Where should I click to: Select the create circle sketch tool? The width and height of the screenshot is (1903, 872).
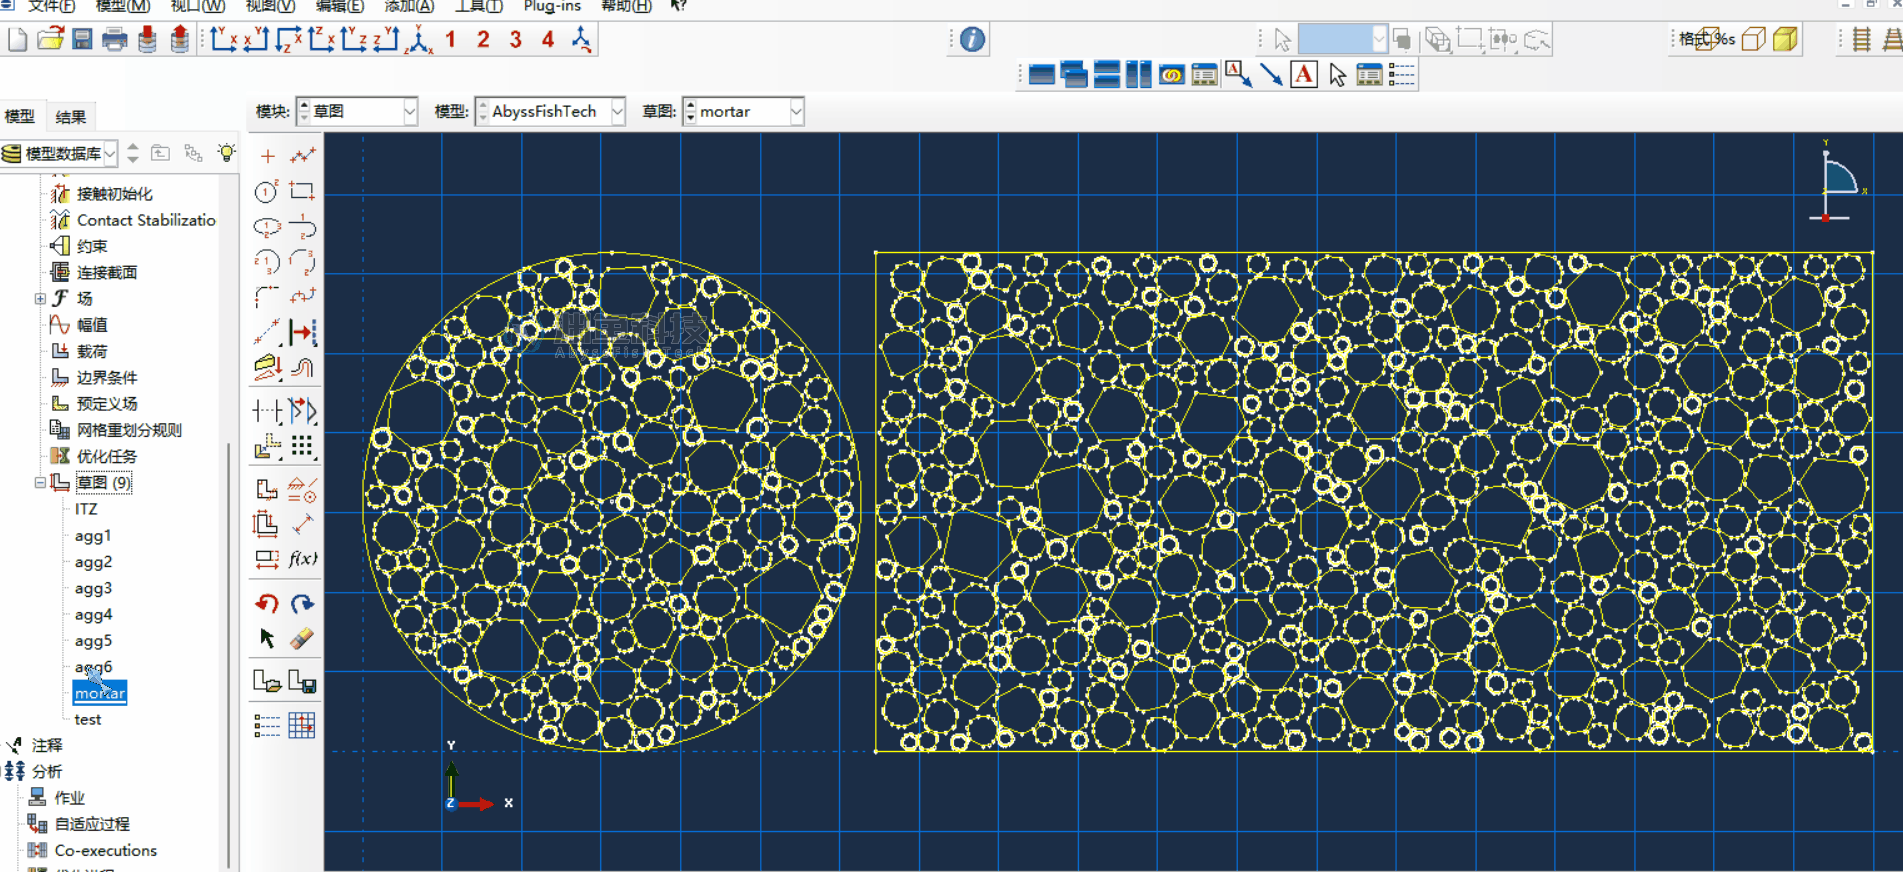tap(266, 191)
